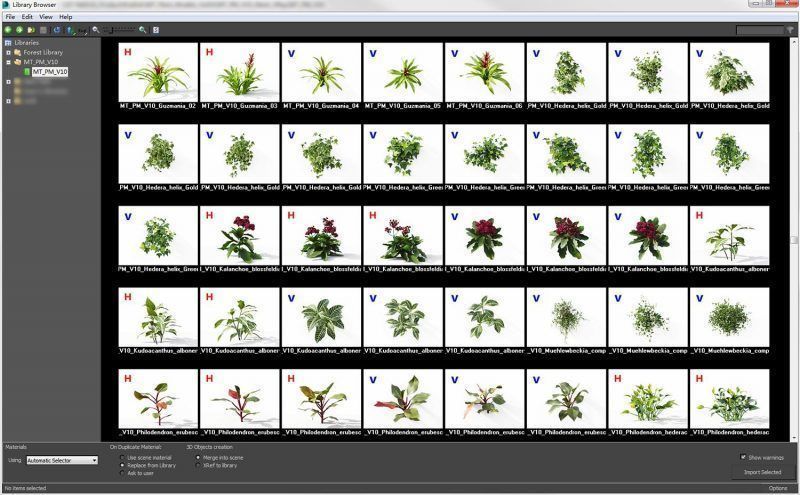Open the Help menu

pos(66,17)
